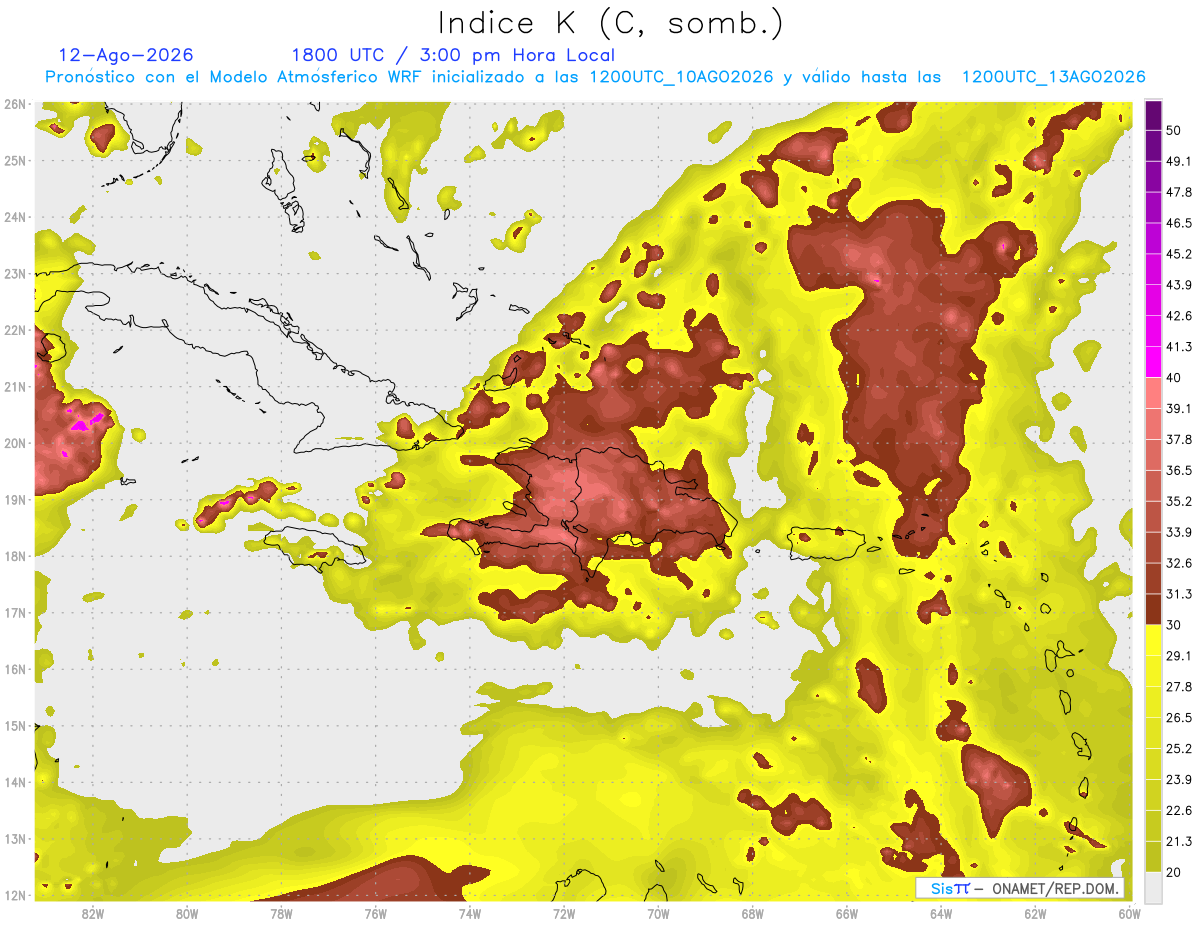Click the colorbar label "33.9"
Viewport: 1200px width, 927px height.
1178,532
